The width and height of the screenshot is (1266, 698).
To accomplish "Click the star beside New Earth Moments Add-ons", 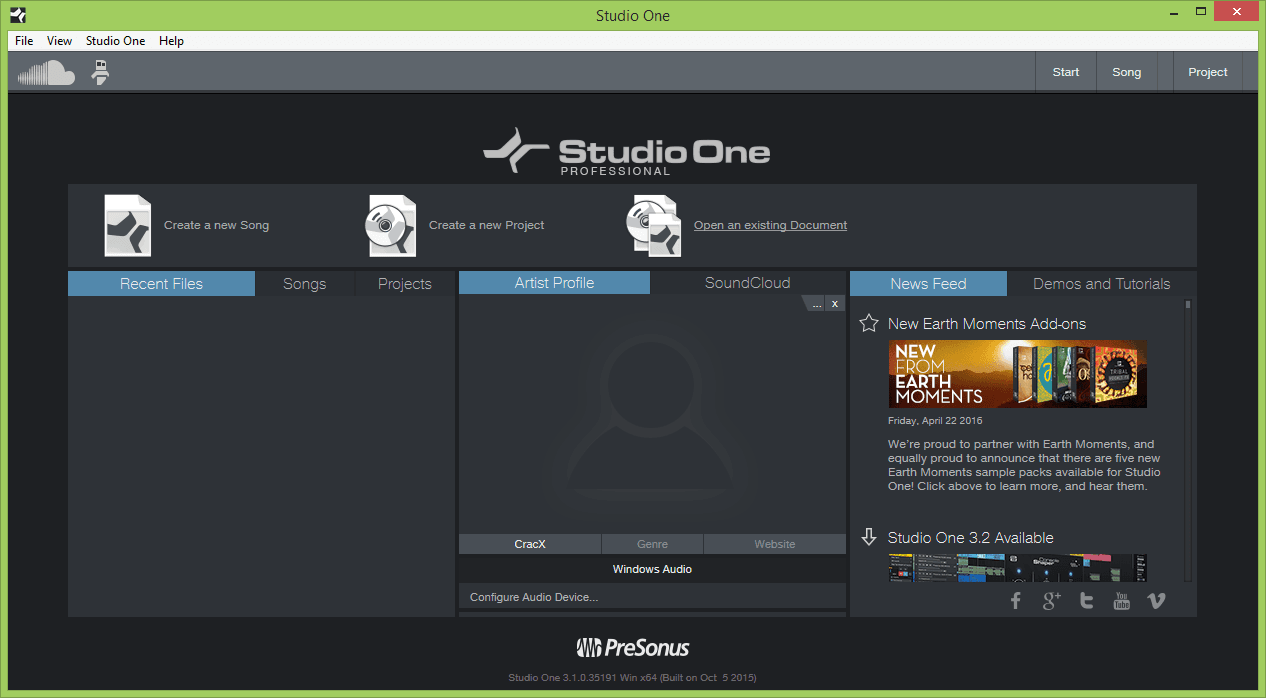I will 867,322.
